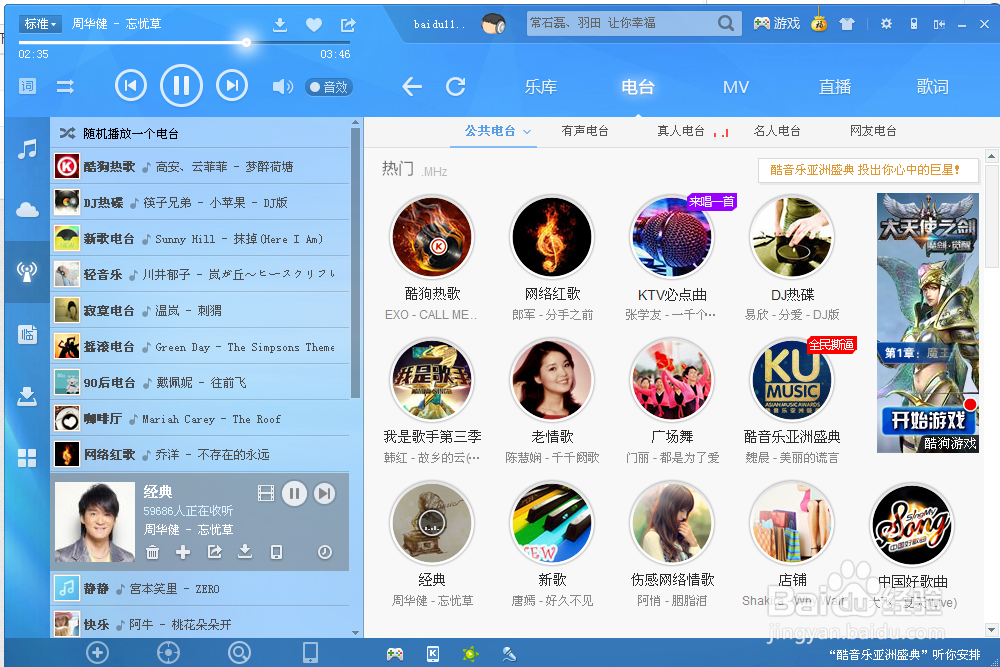1000x667 pixels.
Task: Click 随机播放一个电台
Action: tap(131, 133)
